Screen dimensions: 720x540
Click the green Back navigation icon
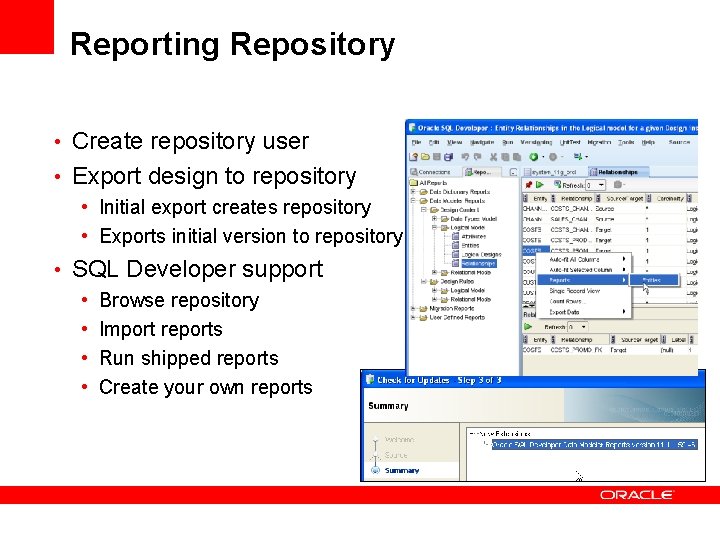click(x=534, y=157)
